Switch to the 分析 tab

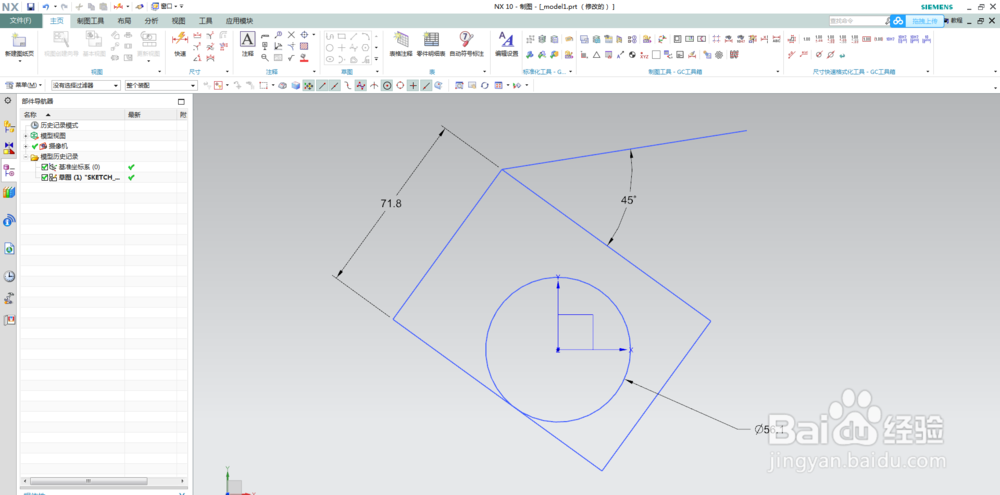coord(151,21)
